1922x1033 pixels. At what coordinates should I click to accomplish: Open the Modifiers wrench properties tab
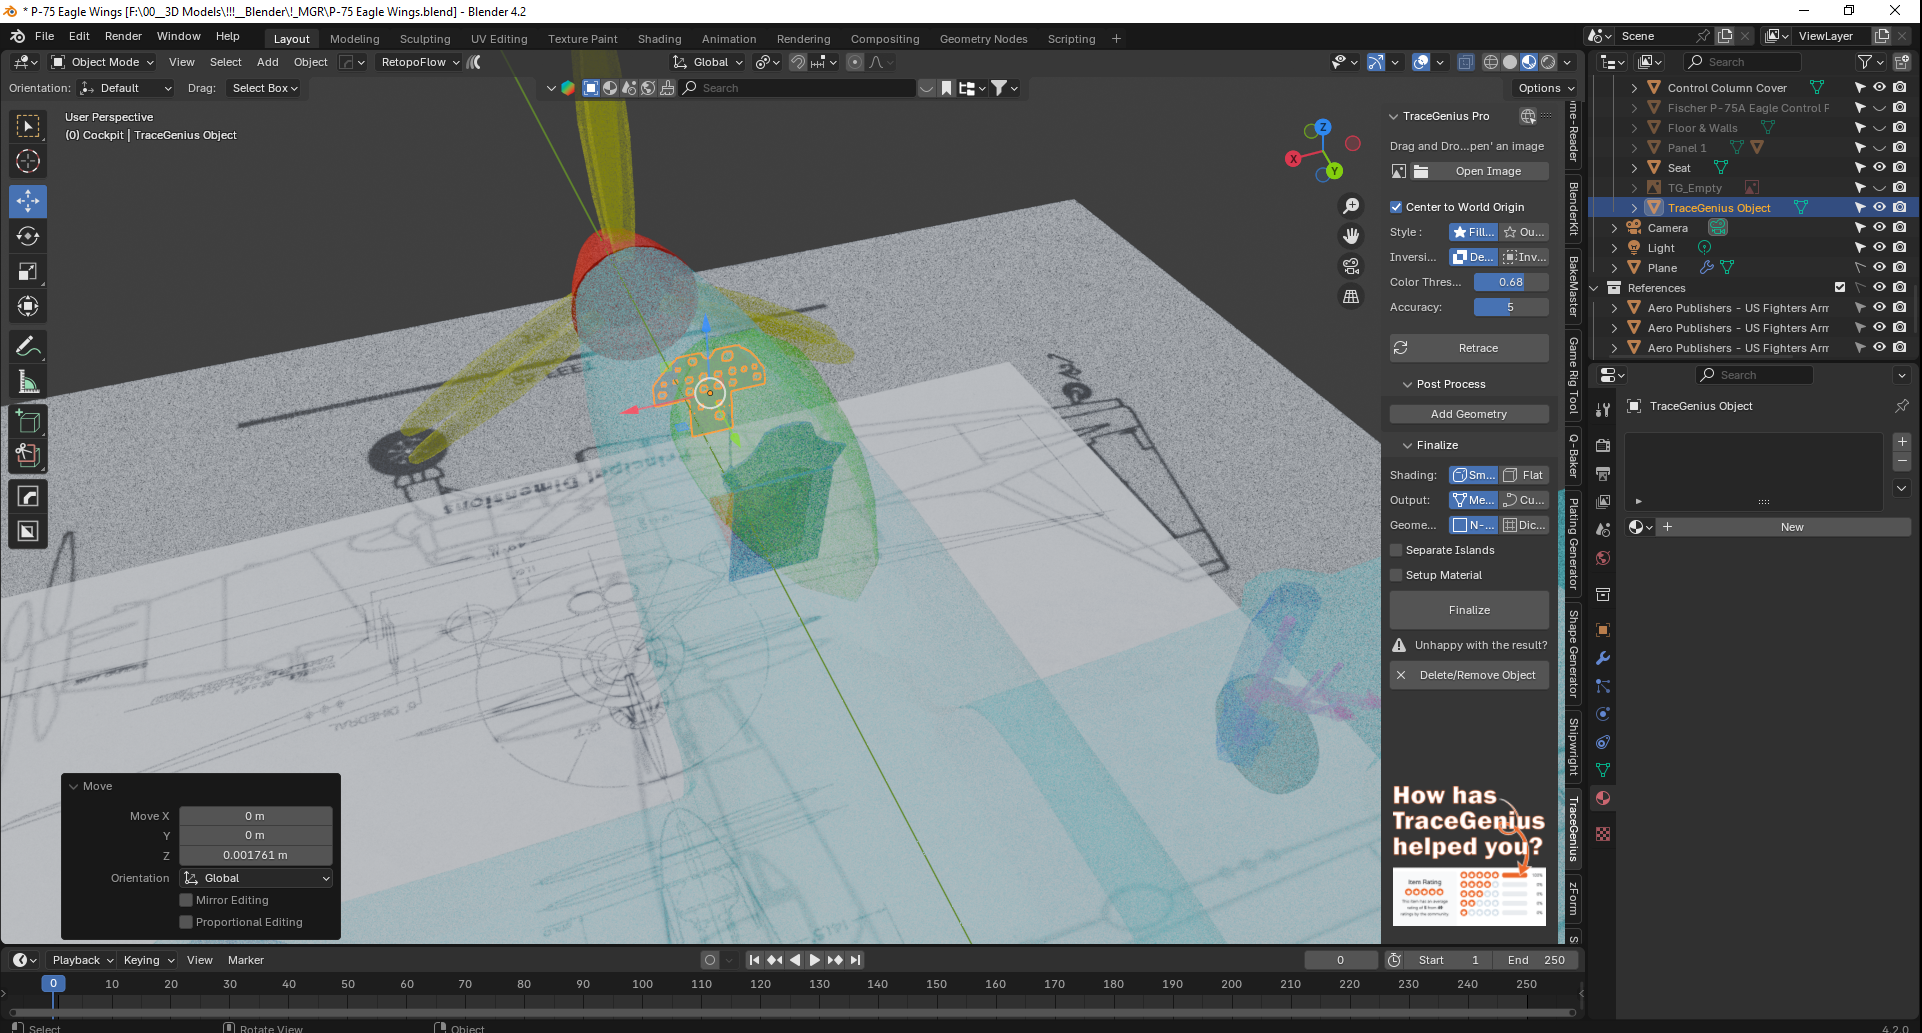coord(1603,658)
